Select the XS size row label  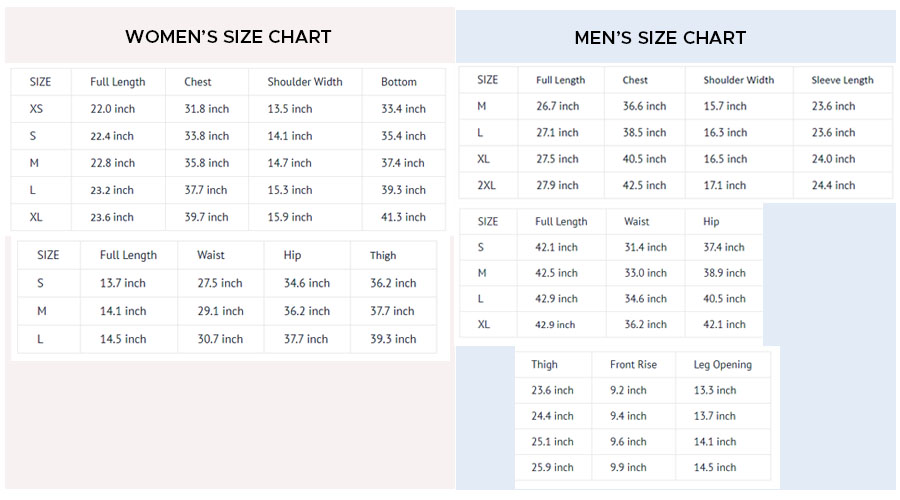point(37,109)
